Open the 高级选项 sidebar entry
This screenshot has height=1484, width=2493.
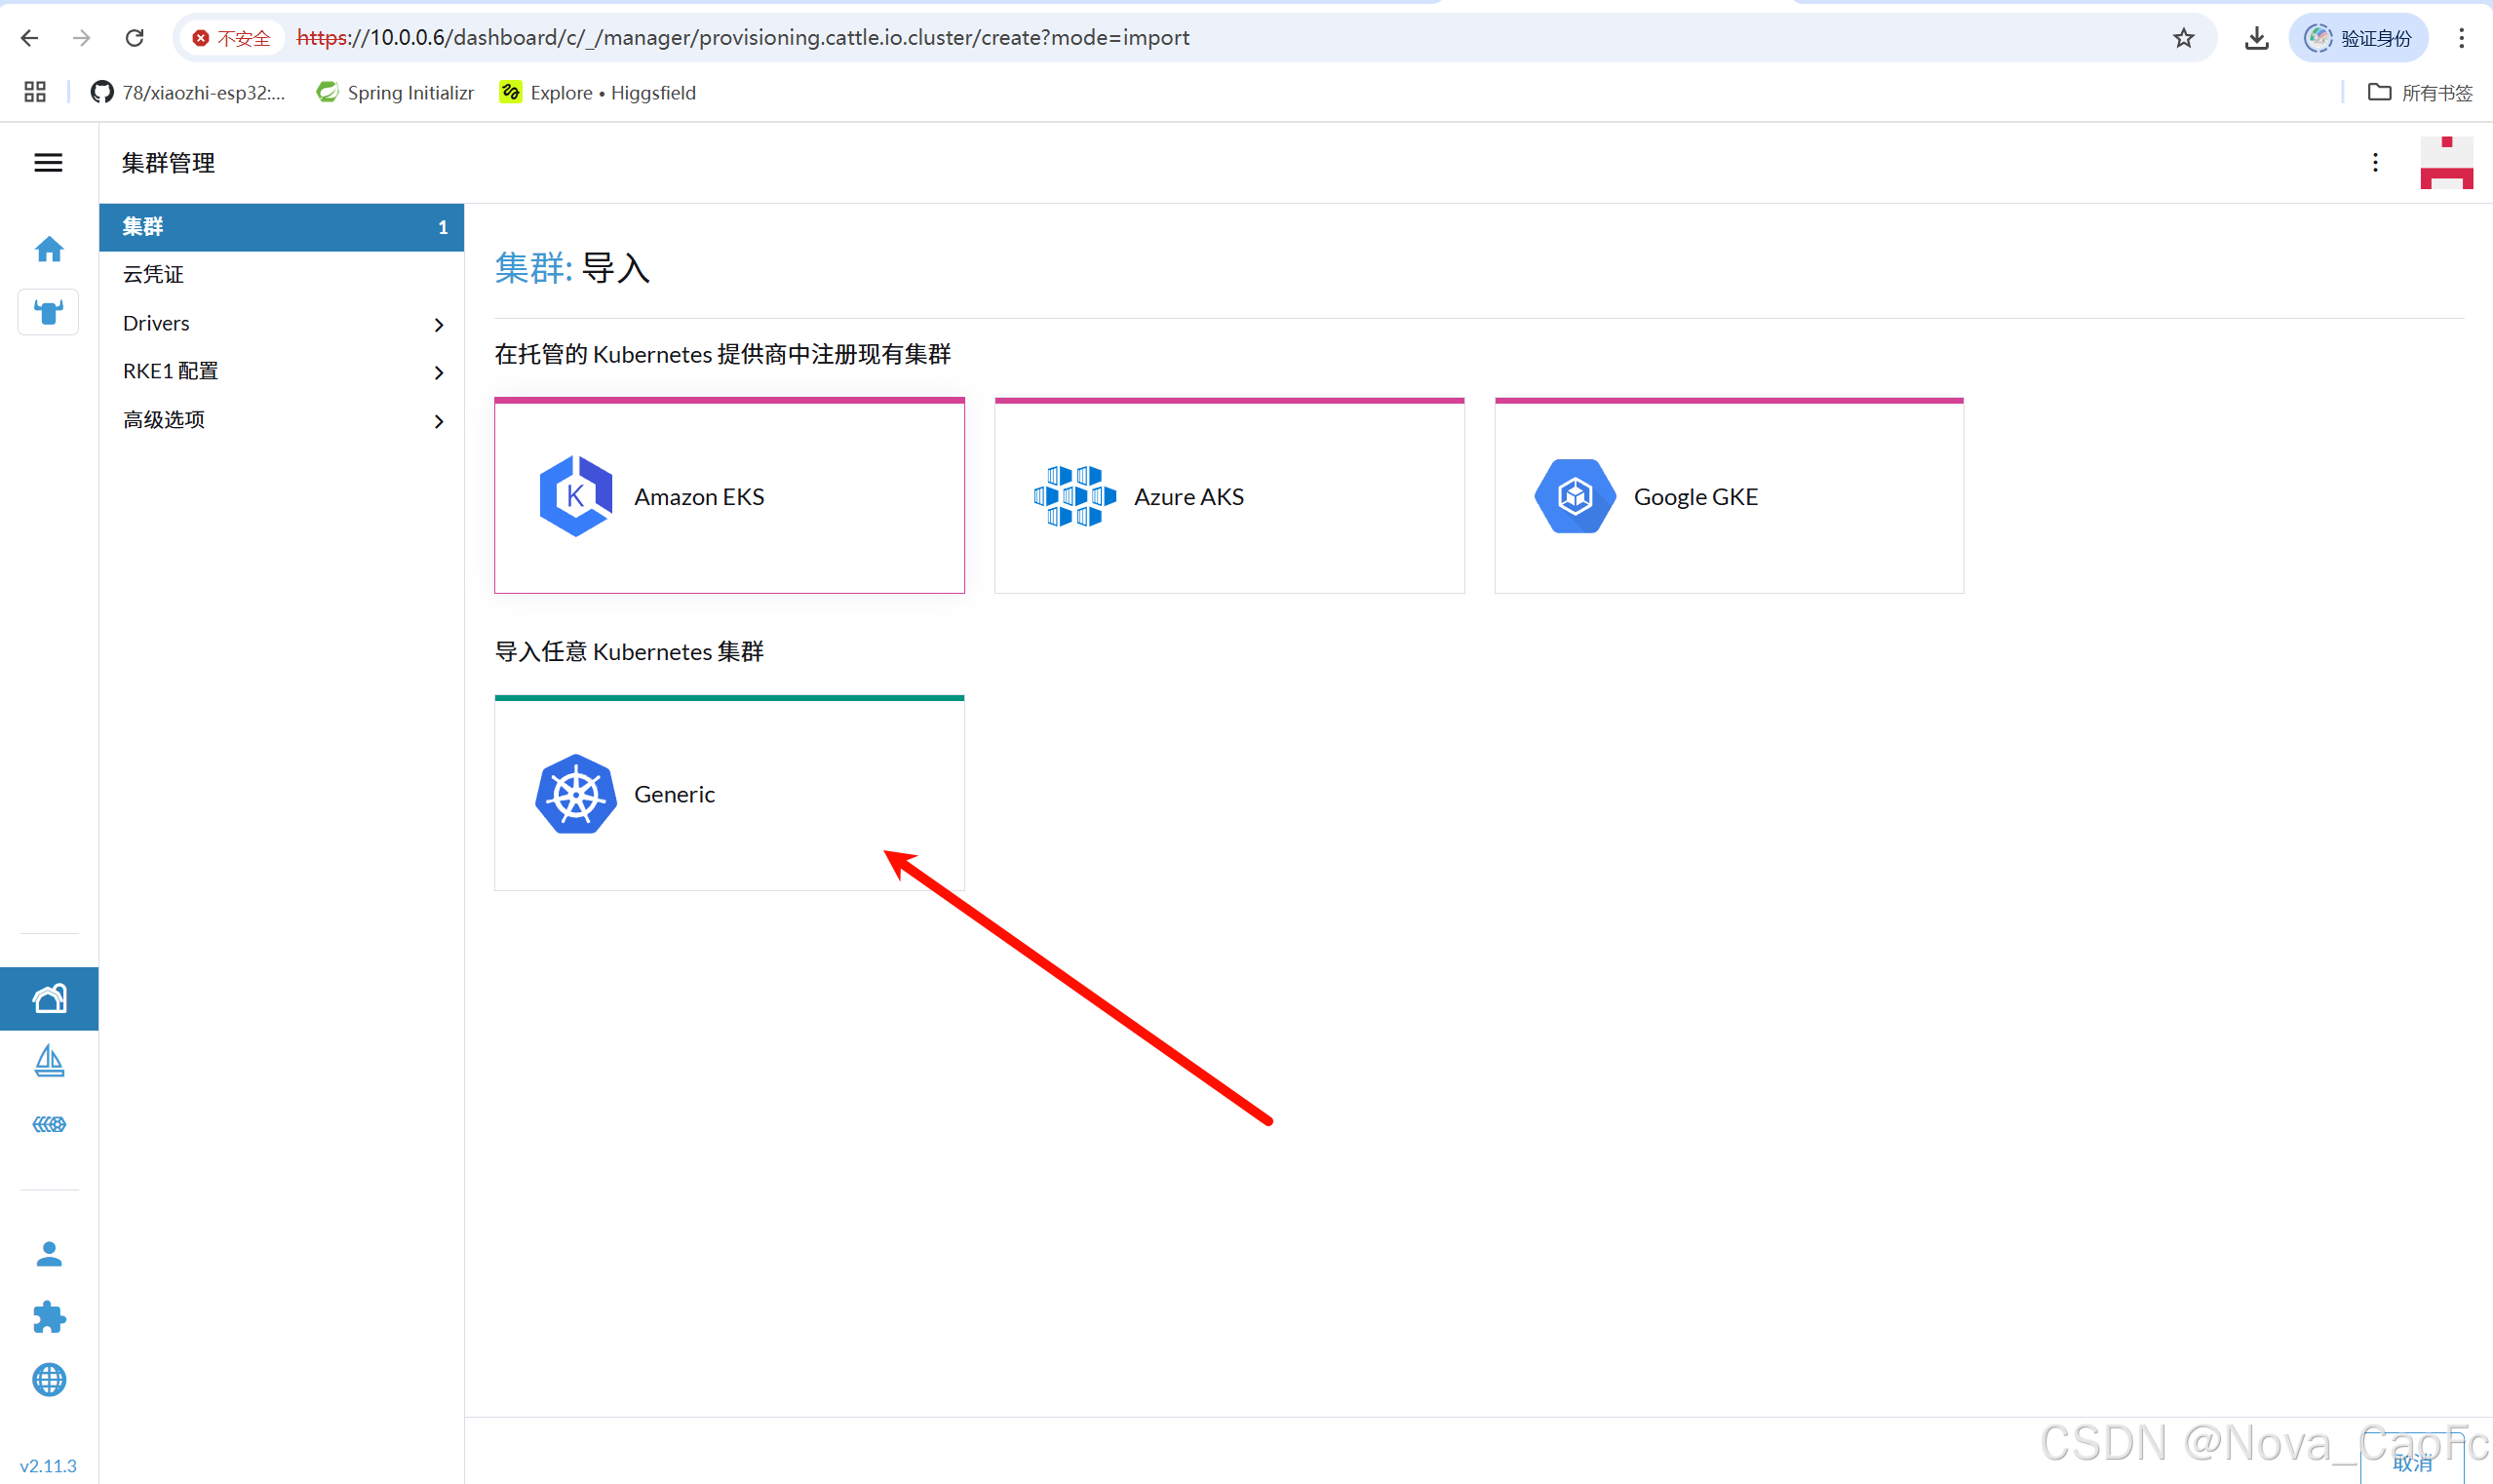coord(281,420)
